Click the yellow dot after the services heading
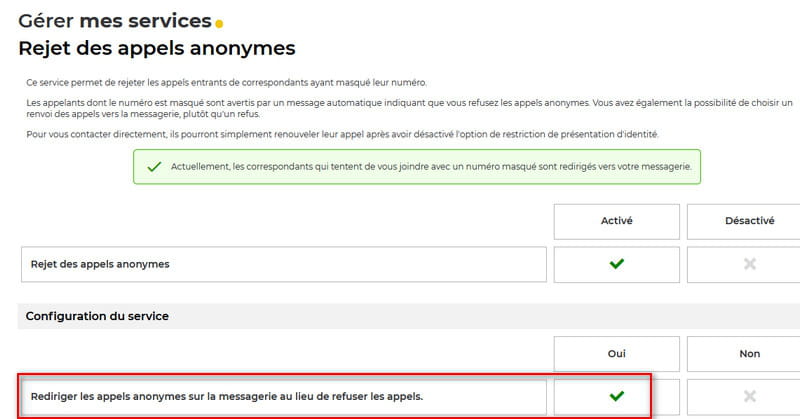The width and height of the screenshot is (800, 419). pyautogui.click(x=219, y=24)
